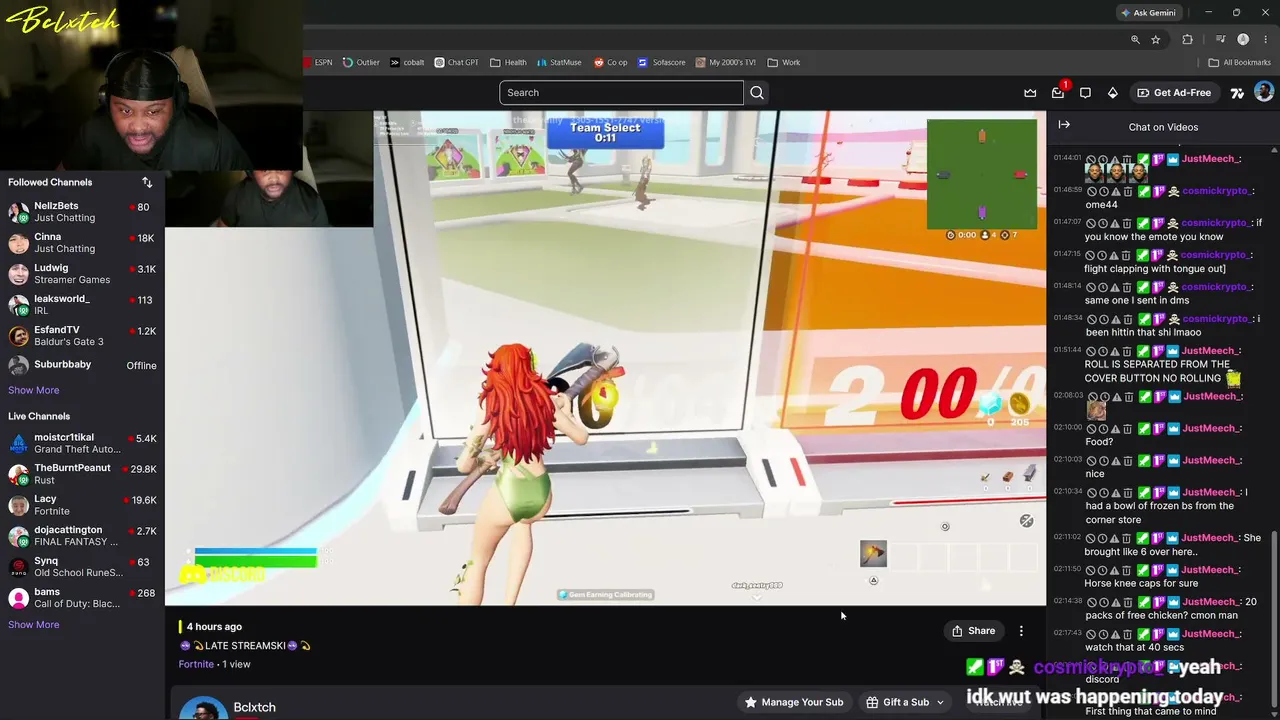Image resolution: width=1280 pixels, height=720 pixels.
Task: Open the Sofascore bookmark
Action: tap(662, 62)
